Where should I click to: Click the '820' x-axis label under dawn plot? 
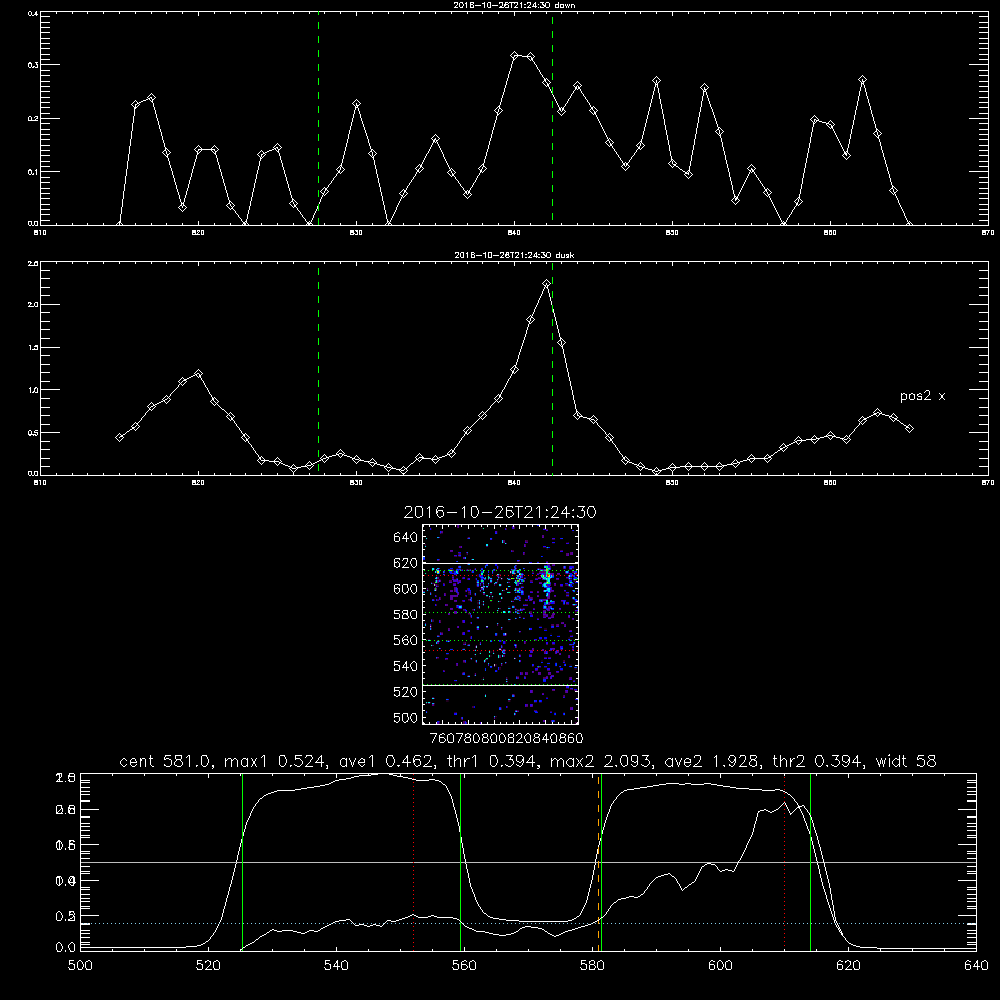click(x=198, y=233)
